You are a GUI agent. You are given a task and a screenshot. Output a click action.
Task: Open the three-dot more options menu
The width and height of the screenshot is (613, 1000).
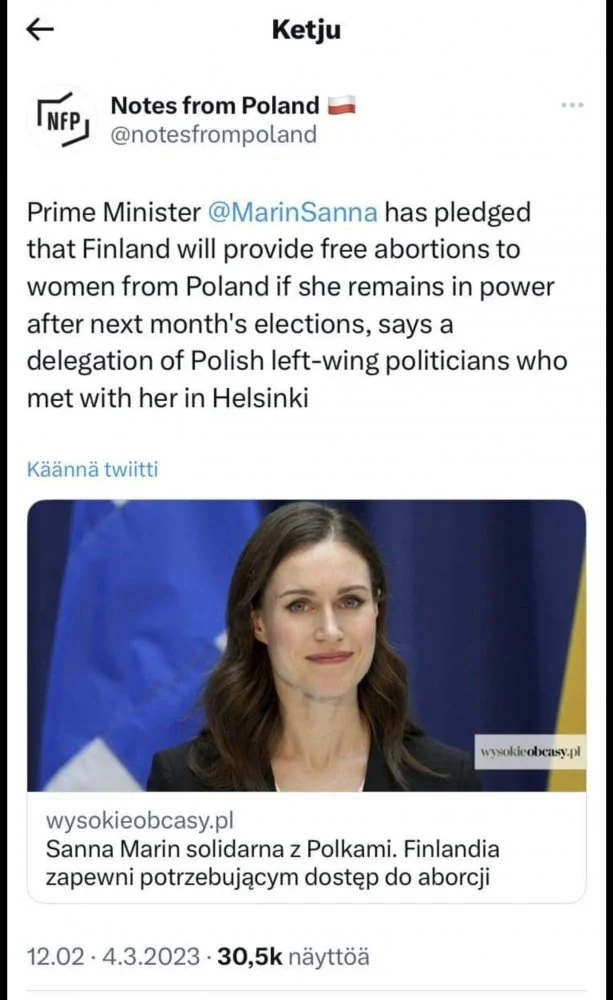(x=572, y=105)
